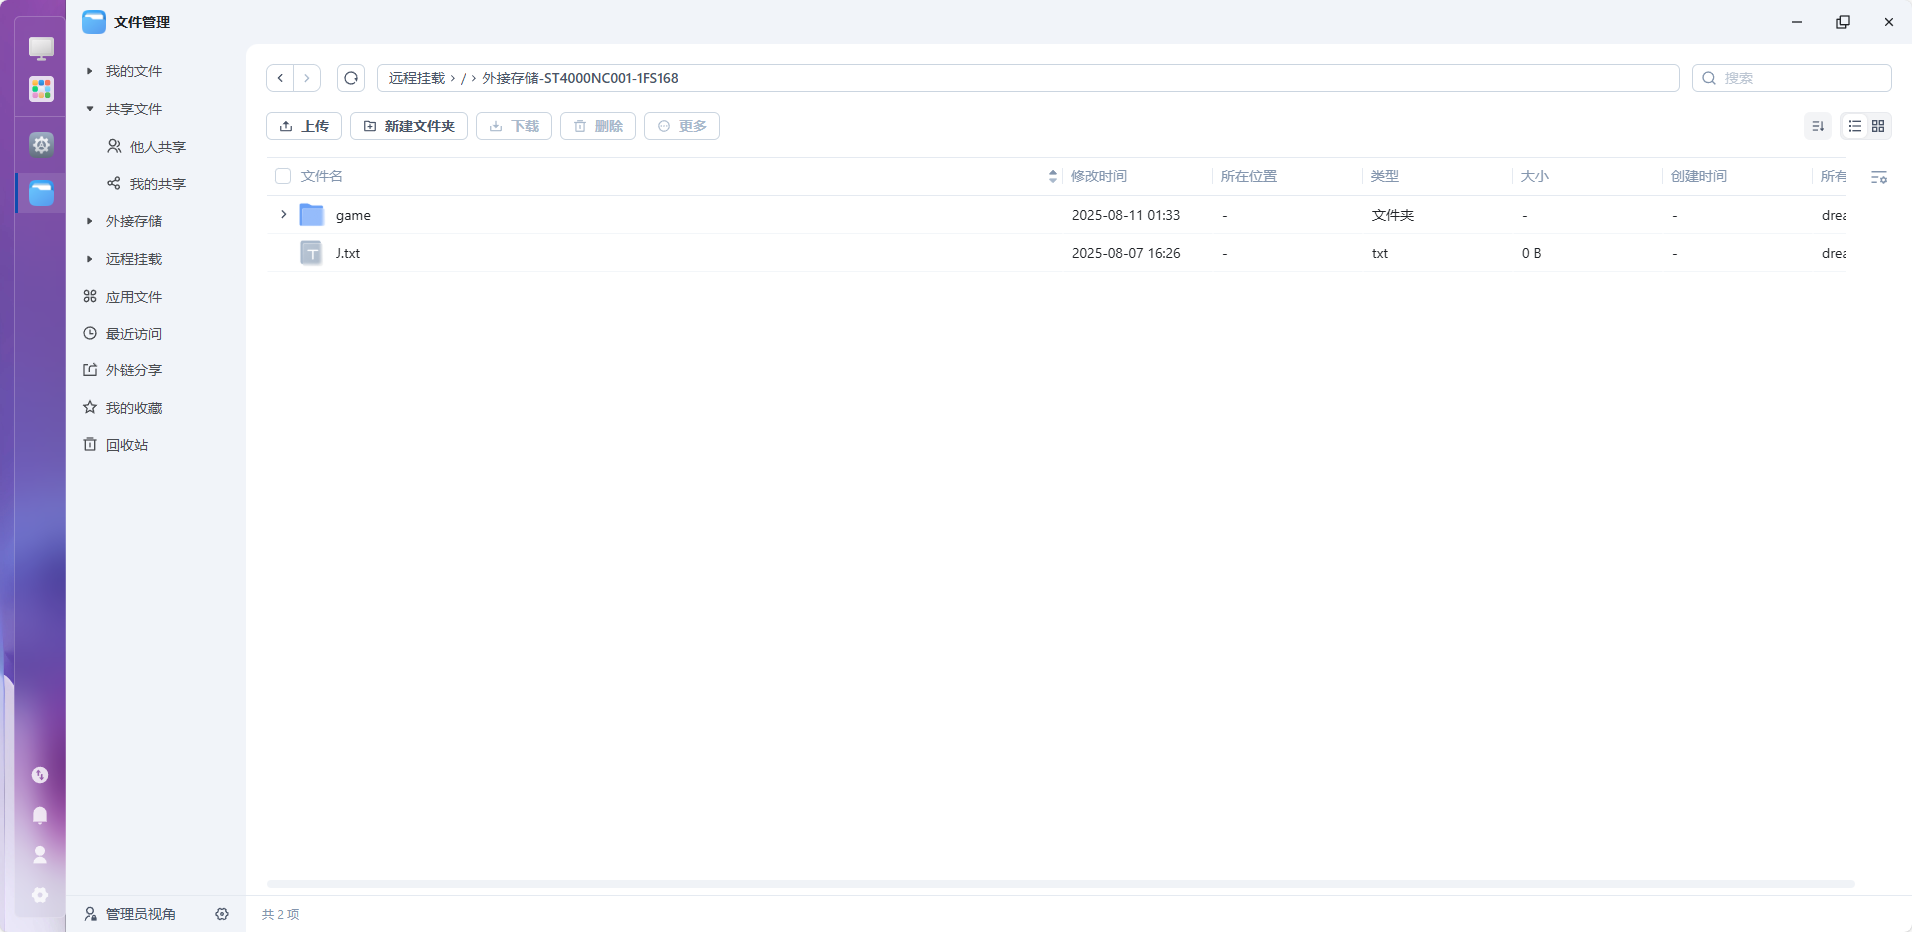Select the folder name game
1912x932 pixels.
[x=353, y=215]
